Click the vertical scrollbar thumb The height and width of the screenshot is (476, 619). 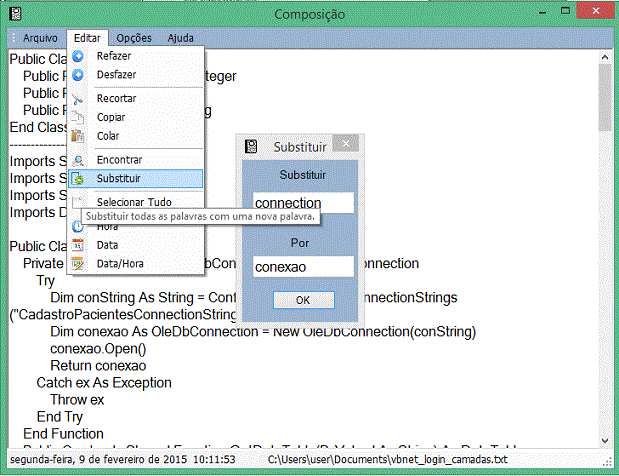click(x=605, y=97)
